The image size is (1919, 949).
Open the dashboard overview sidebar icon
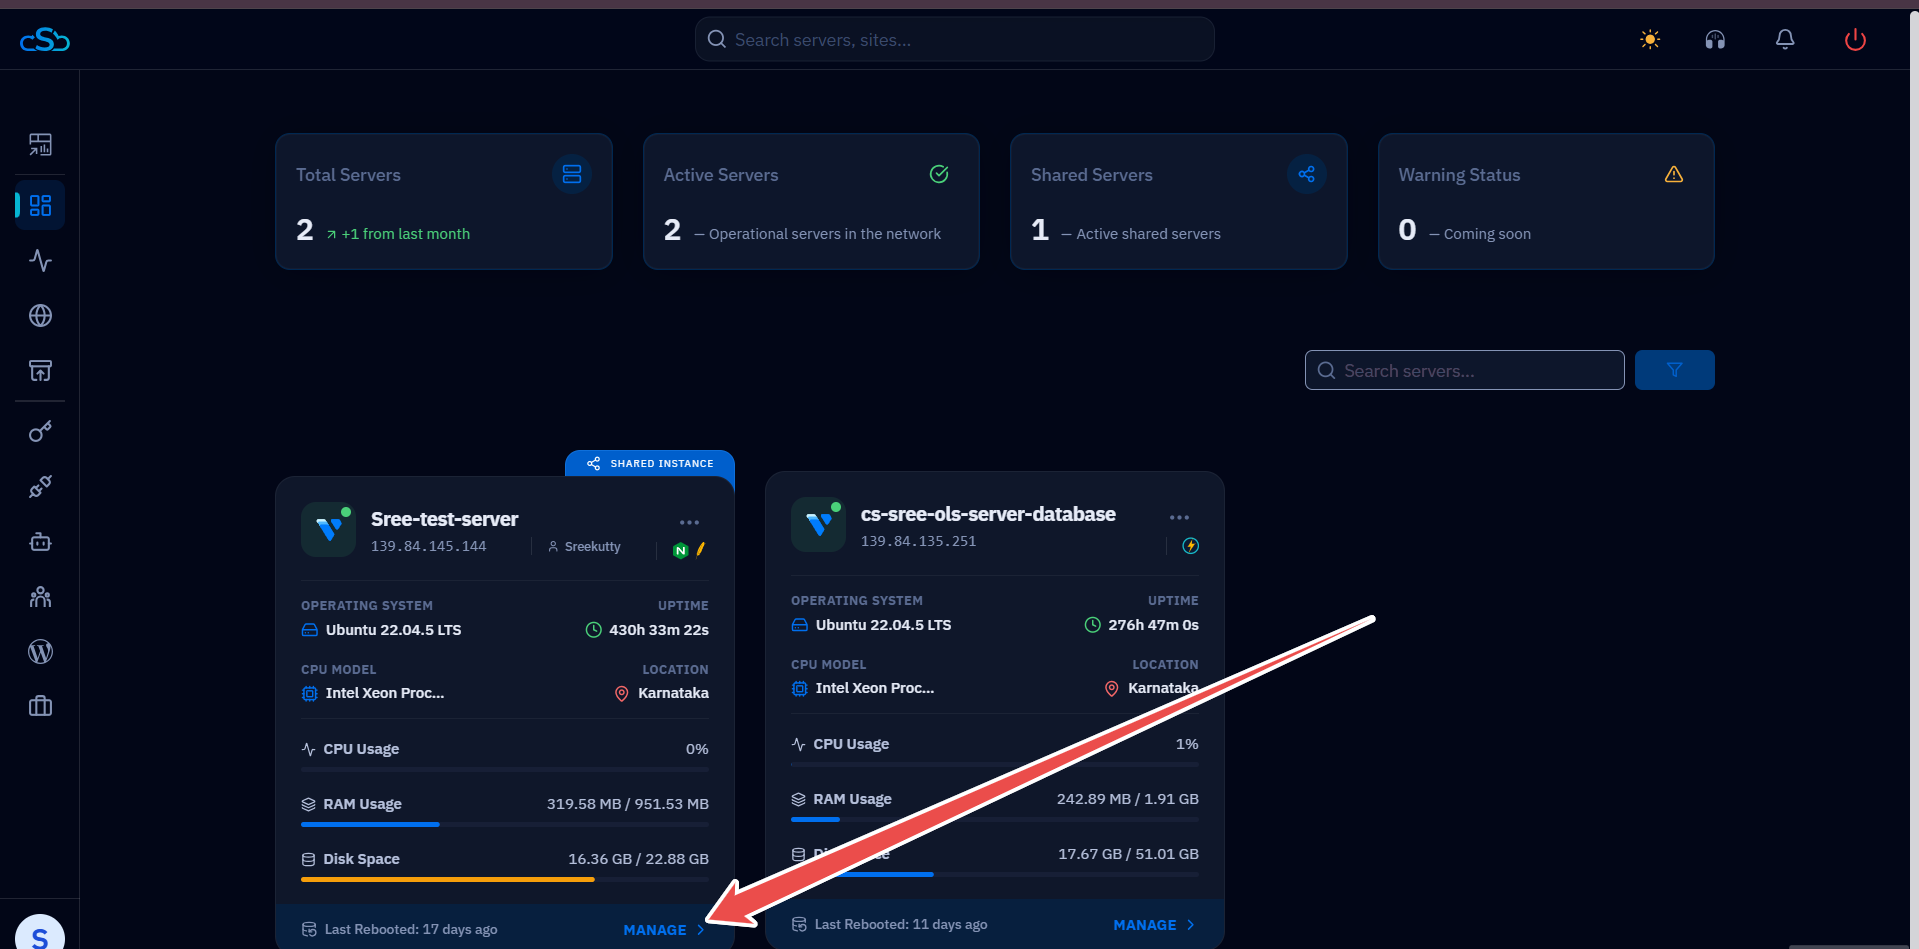(40, 145)
